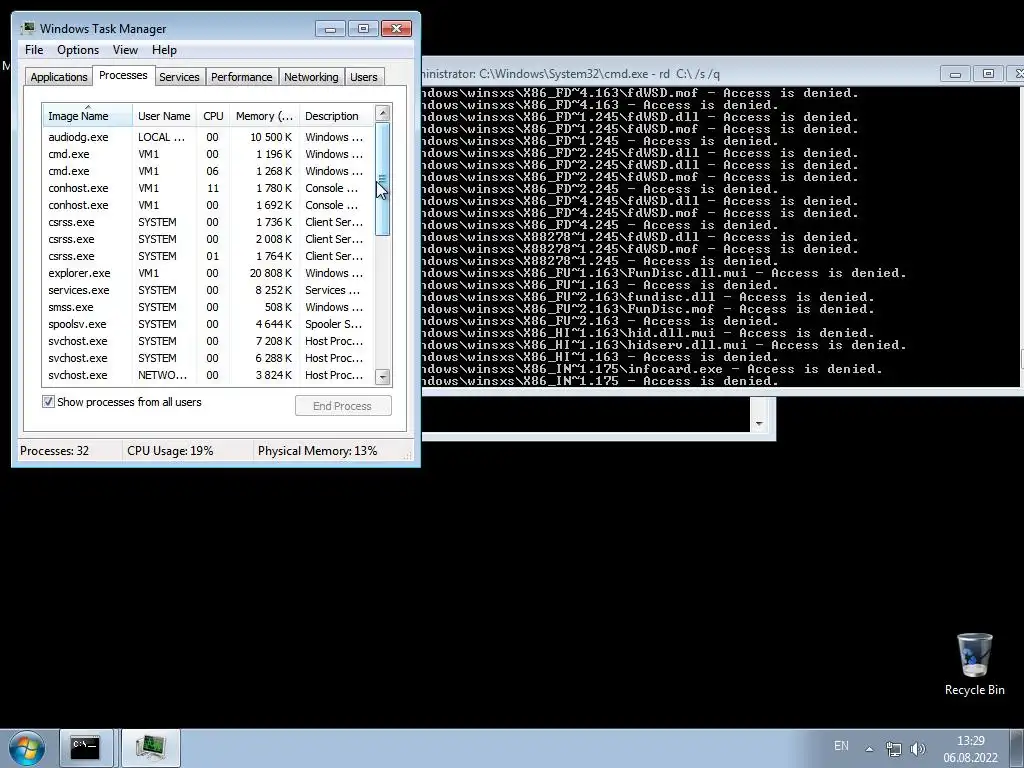Image resolution: width=1024 pixels, height=768 pixels.
Task: Click the Task Manager title bar icon
Action: tap(27, 29)
